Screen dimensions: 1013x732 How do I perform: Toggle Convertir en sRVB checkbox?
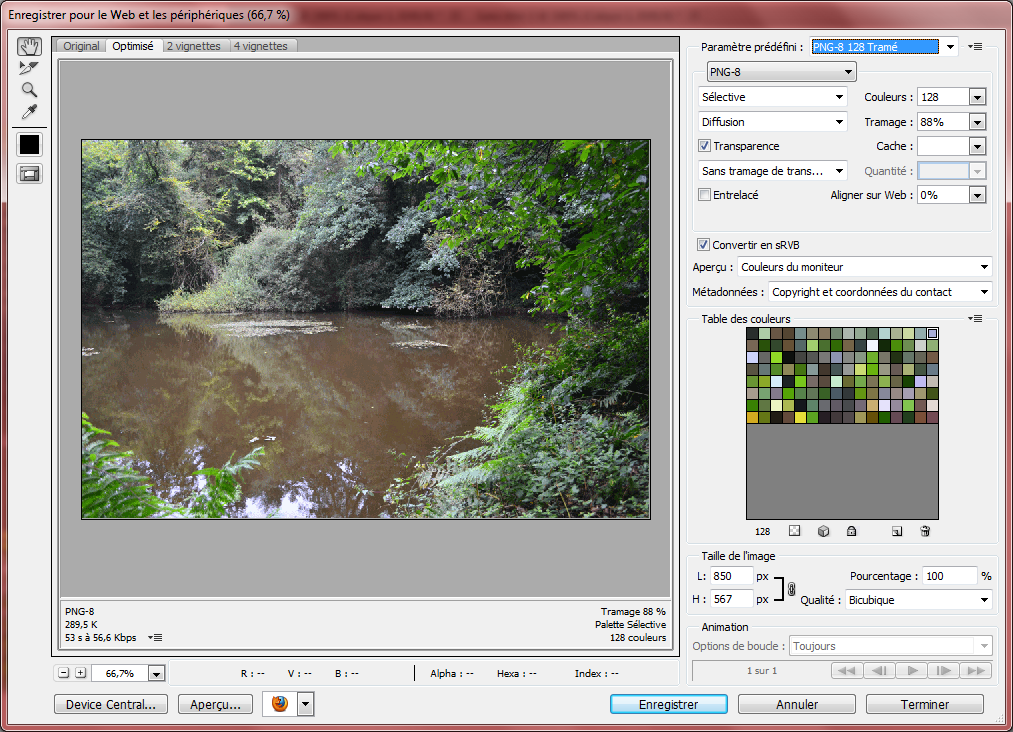(x=704, y=245)
